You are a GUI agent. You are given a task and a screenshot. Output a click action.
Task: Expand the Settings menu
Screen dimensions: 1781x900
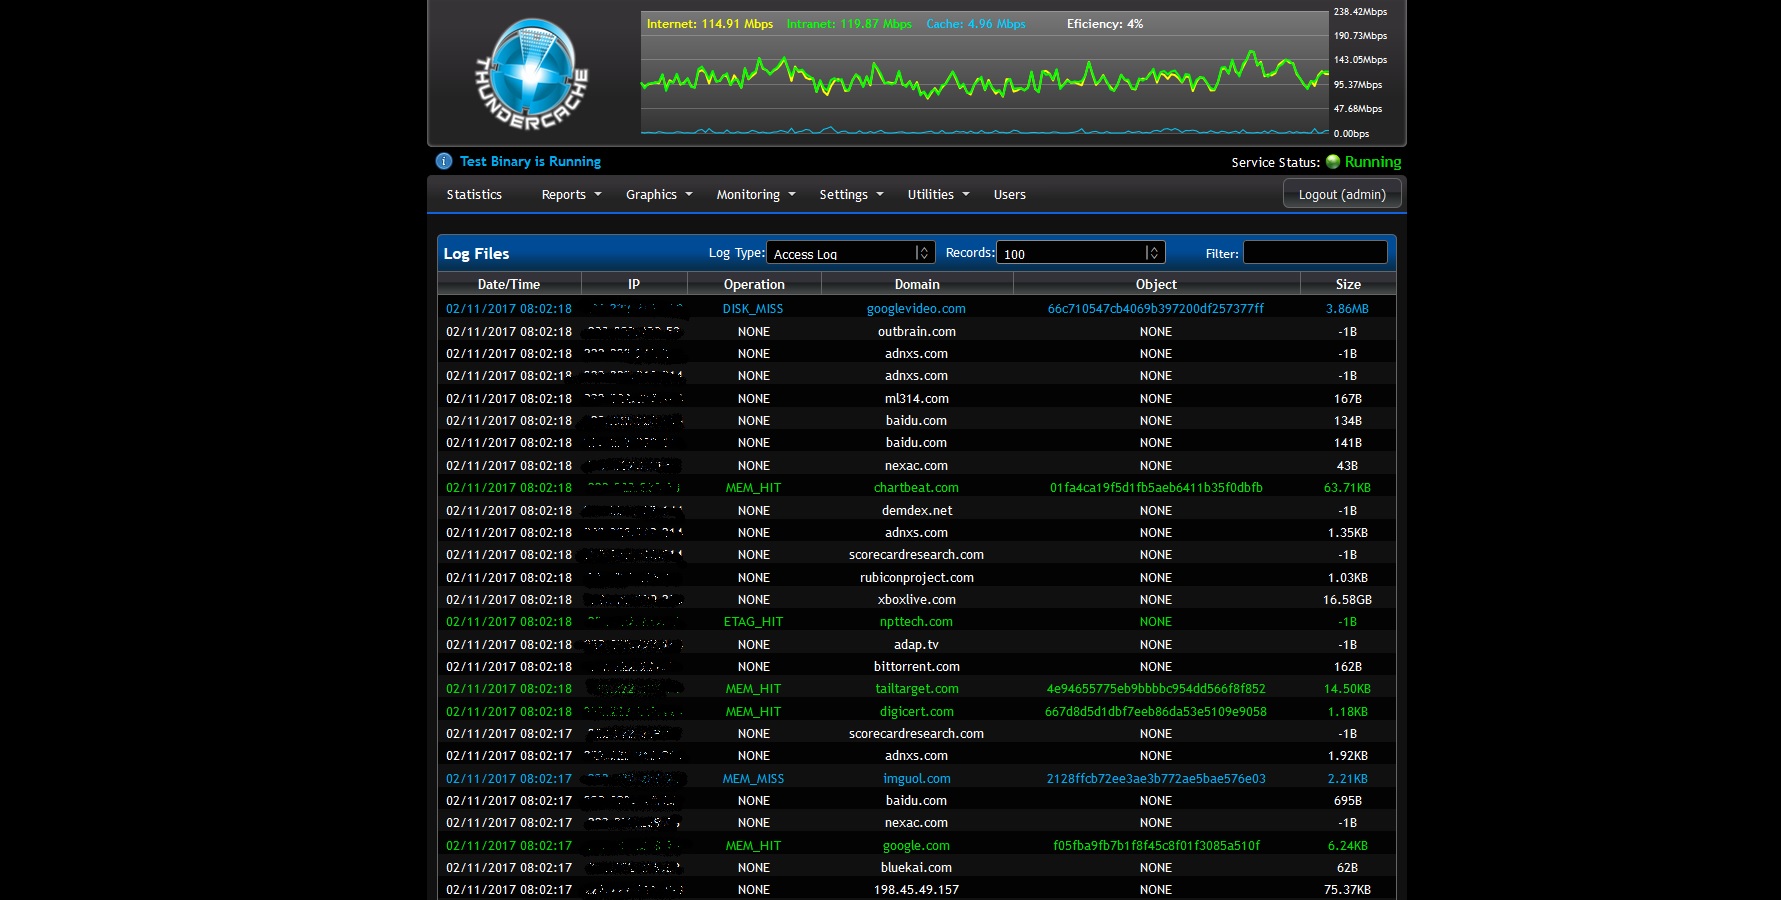(851, 194)
